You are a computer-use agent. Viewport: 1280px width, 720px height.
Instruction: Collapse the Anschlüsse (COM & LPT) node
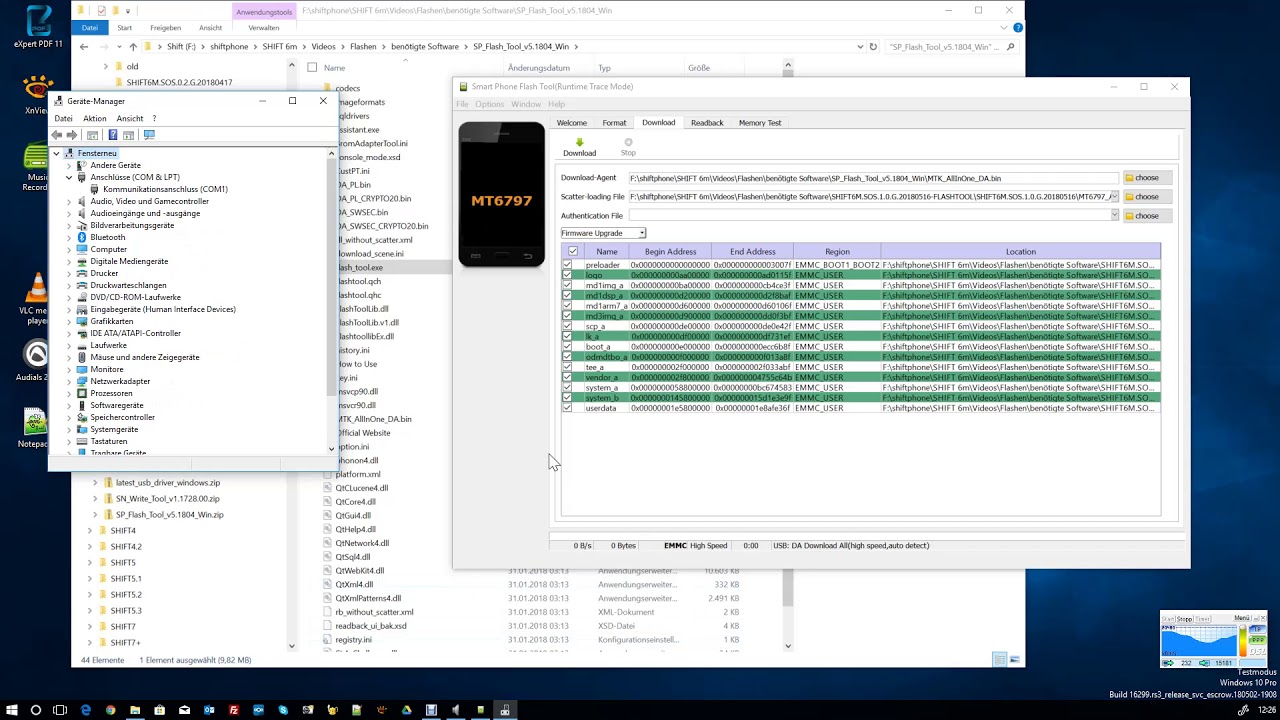(69, 177)
